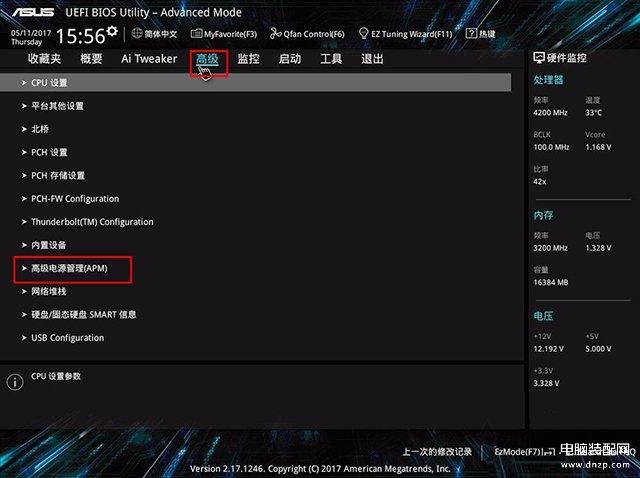Viewport: 640px width, 478px height.
Task: Click the 4200 MHz frequency value
Action: click(550, 113)
